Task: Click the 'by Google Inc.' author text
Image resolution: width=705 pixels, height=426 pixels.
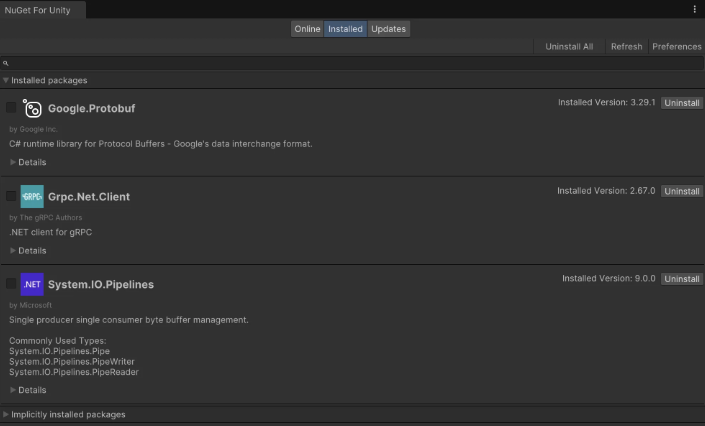Action: point(33,129)
